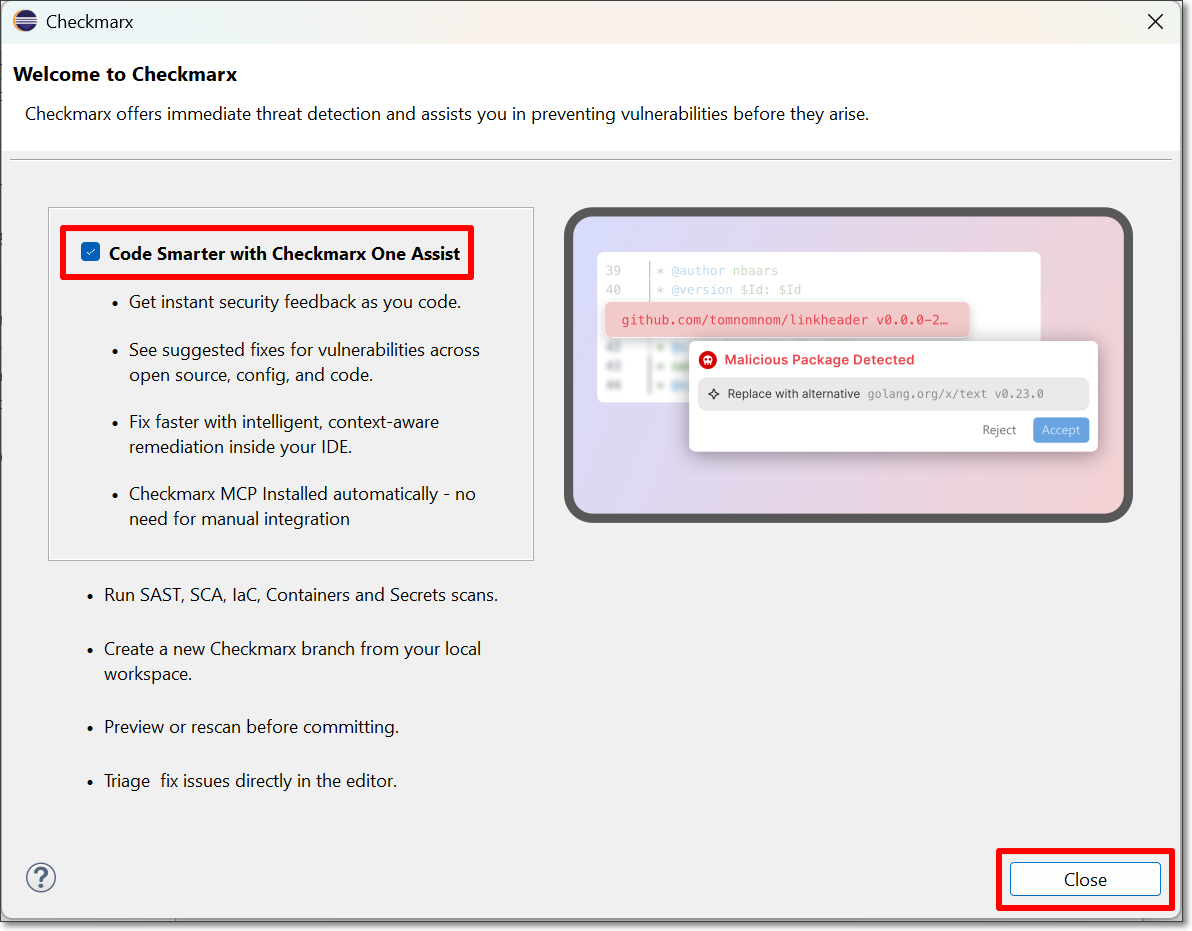
Task: Click 'Run SAST, SCA, IaC, Containers and Secrets scans.'
Action: click(301, 594)
